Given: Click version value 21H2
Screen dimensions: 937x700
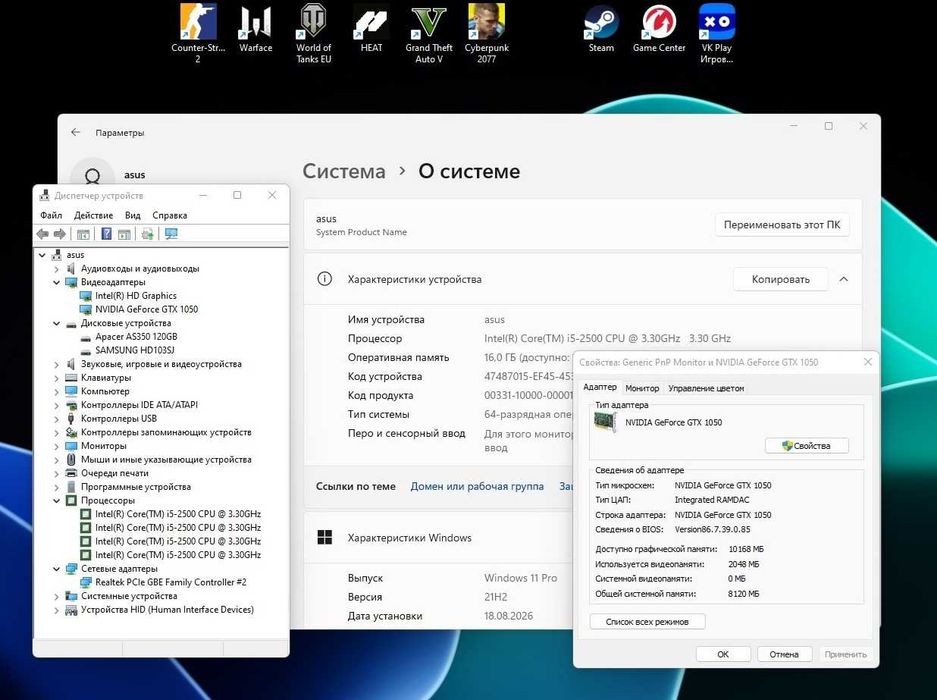Looking at the screenshot, I should pyautogui.click(x=495, y=597).
